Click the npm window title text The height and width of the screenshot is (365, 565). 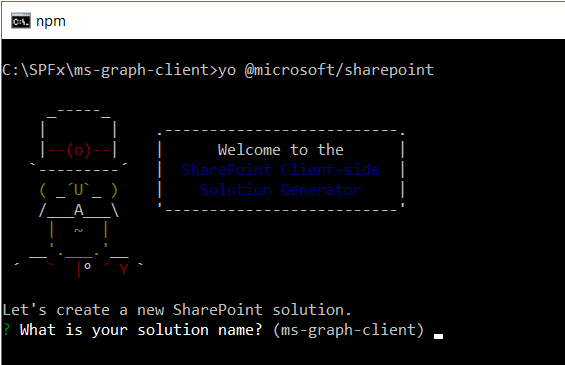click(x=51, y=21)
